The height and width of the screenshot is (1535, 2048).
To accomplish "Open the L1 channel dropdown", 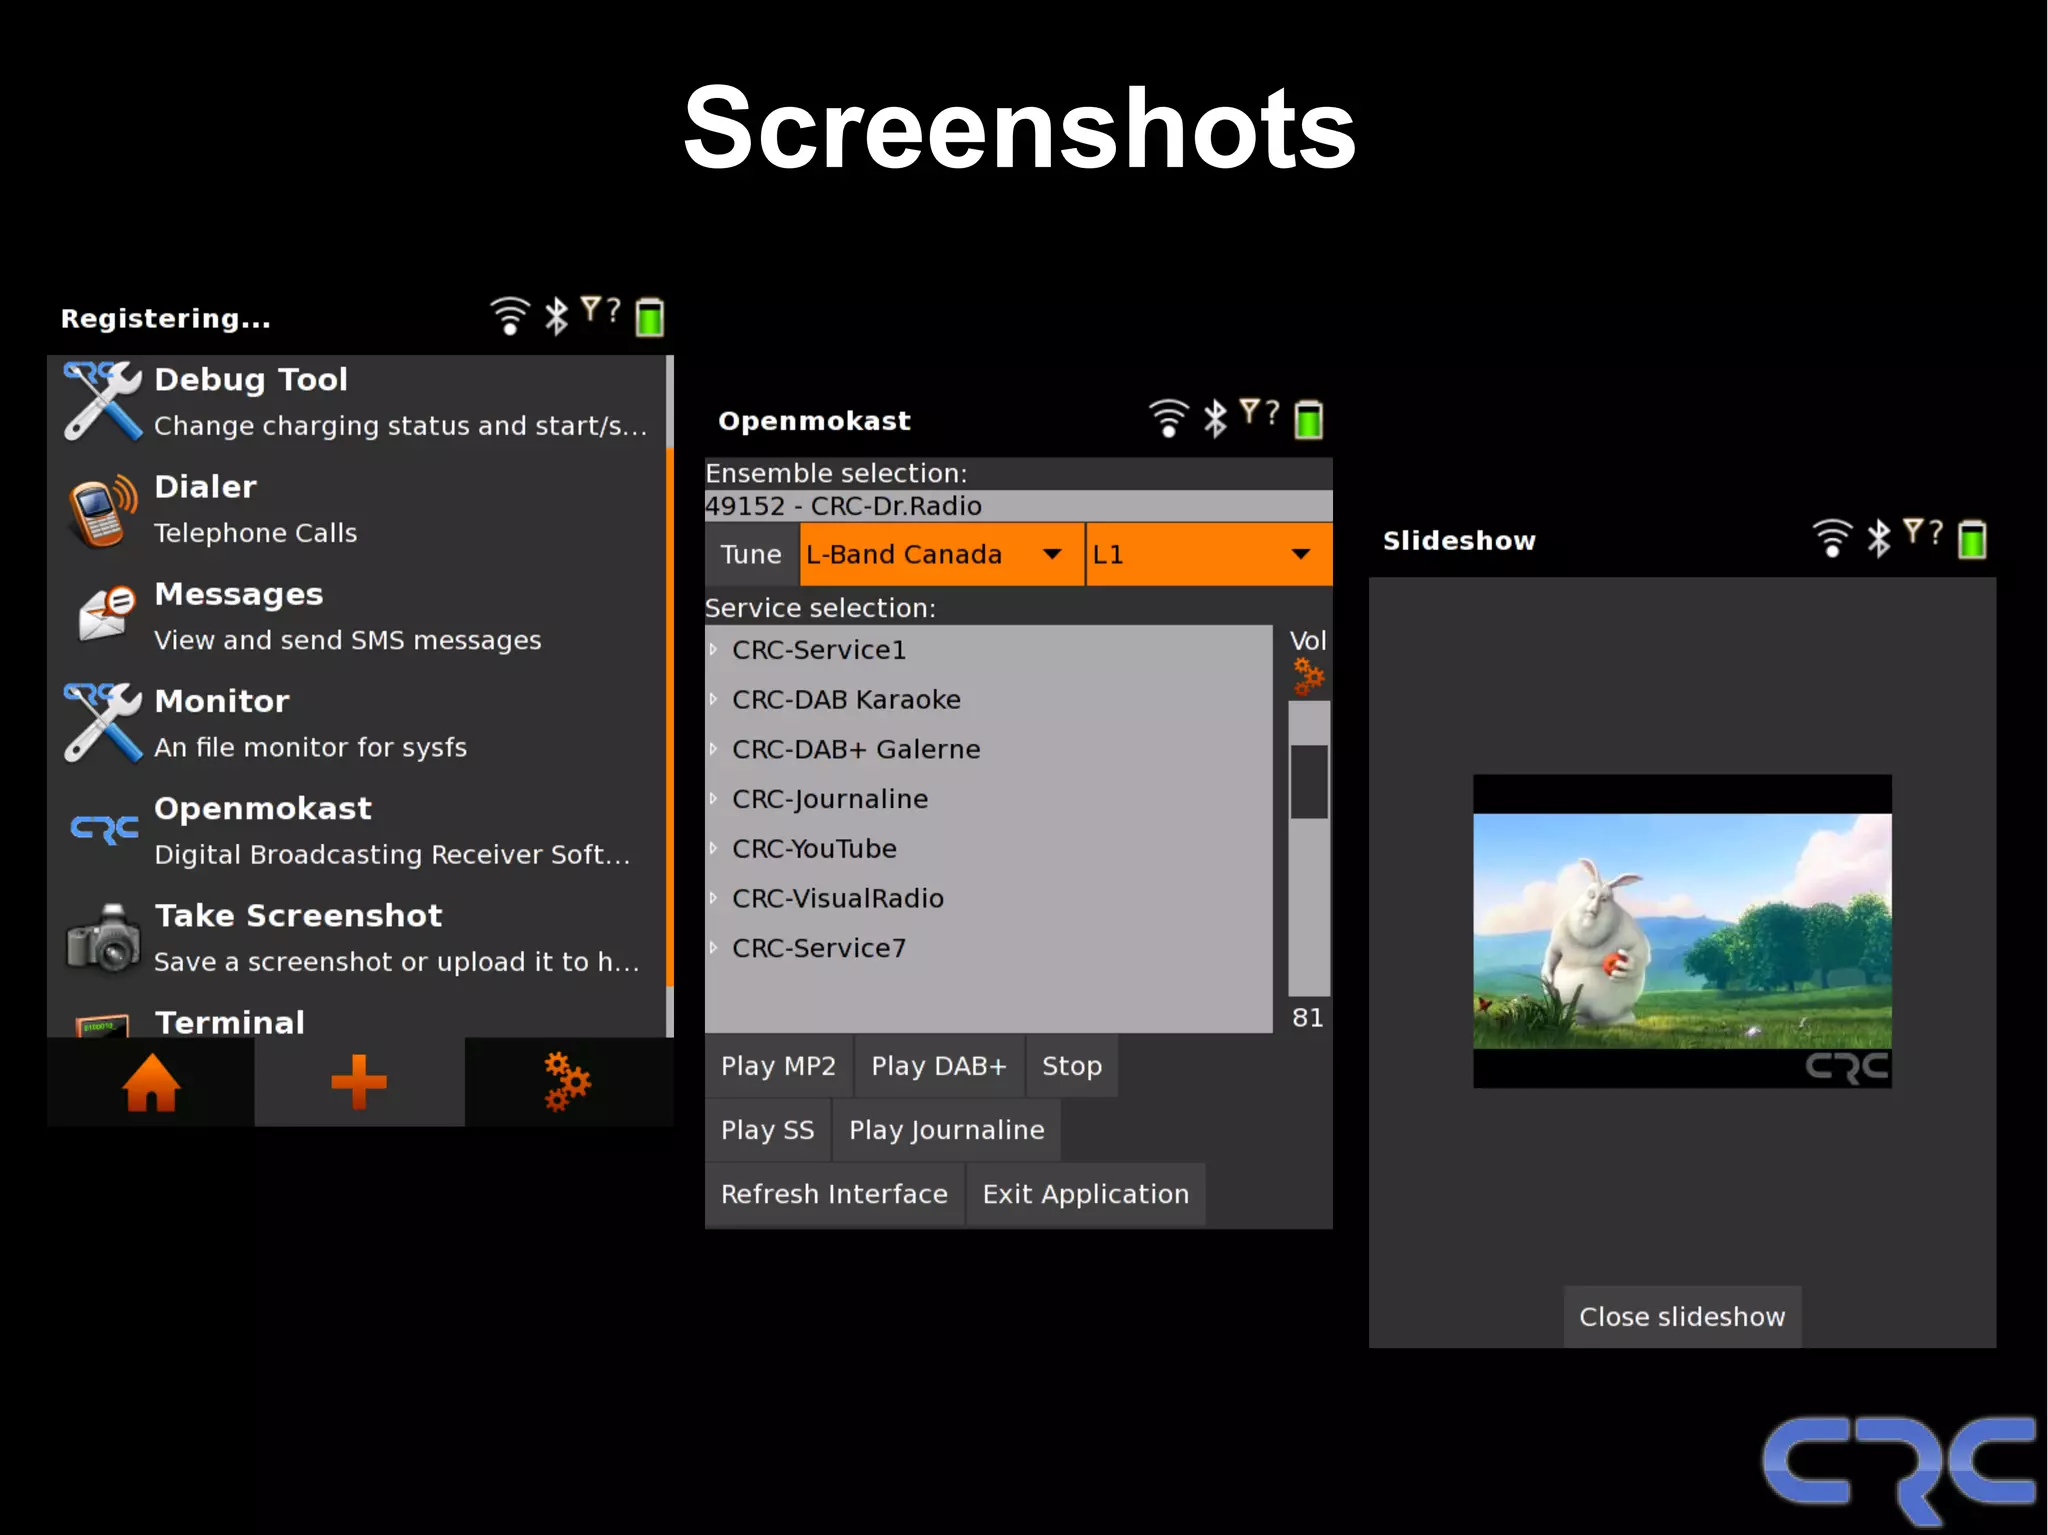I will [x=1209, y=554].
